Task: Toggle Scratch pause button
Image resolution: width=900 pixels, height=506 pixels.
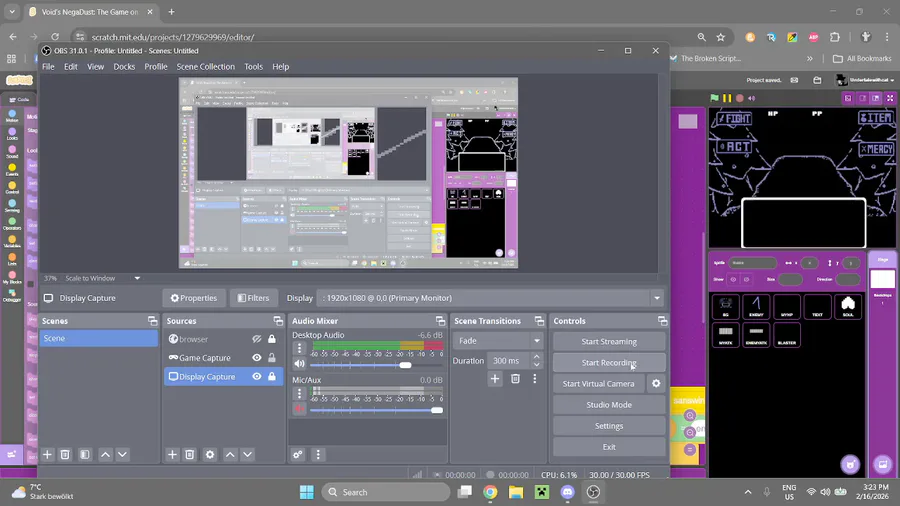Action: pos(727,98)
